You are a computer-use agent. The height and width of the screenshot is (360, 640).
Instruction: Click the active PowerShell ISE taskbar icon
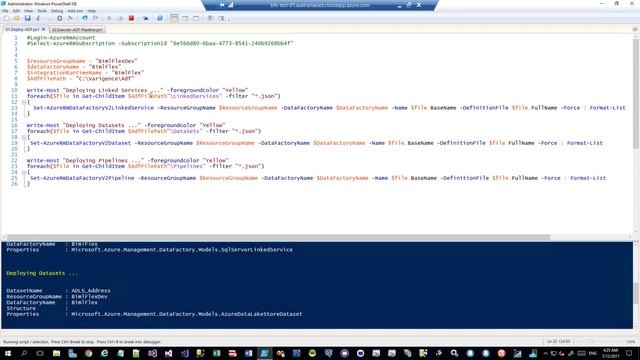tap(264, 353)
